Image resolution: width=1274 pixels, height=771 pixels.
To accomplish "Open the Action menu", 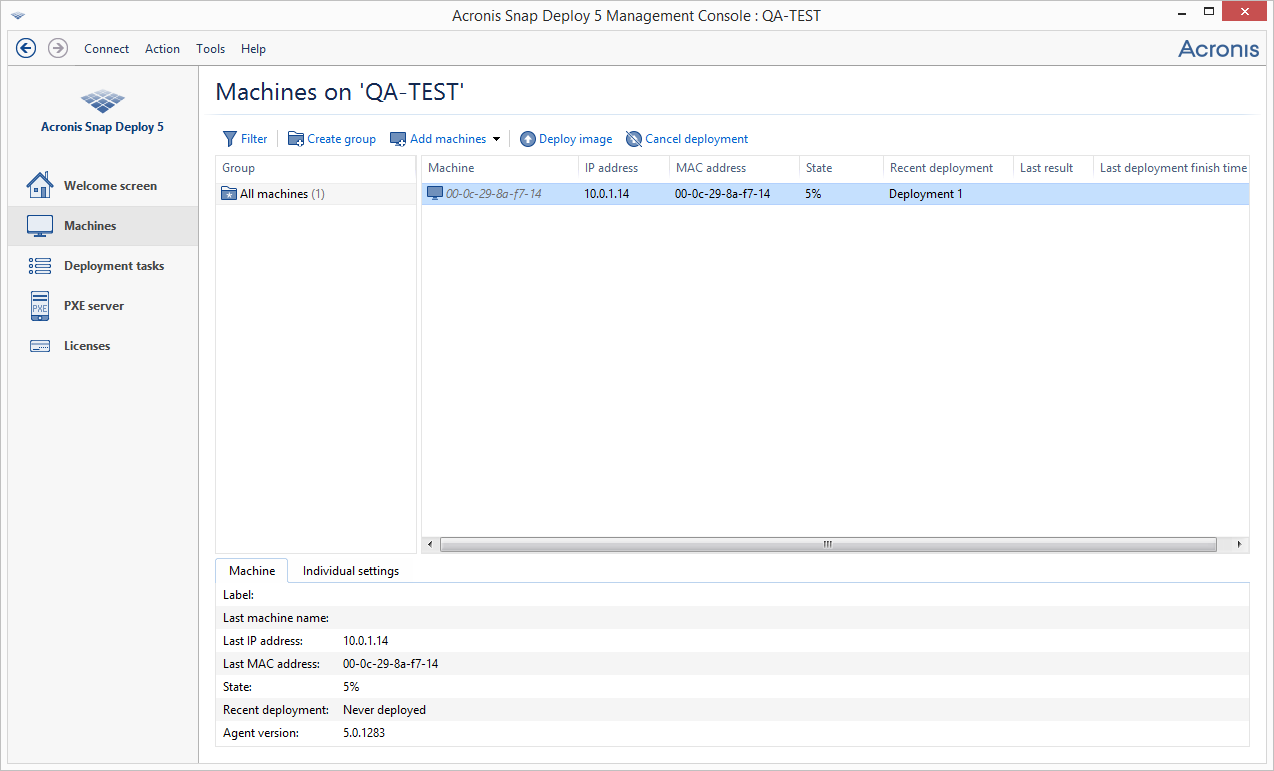I will pyautogui.click(x=162, y=49).
